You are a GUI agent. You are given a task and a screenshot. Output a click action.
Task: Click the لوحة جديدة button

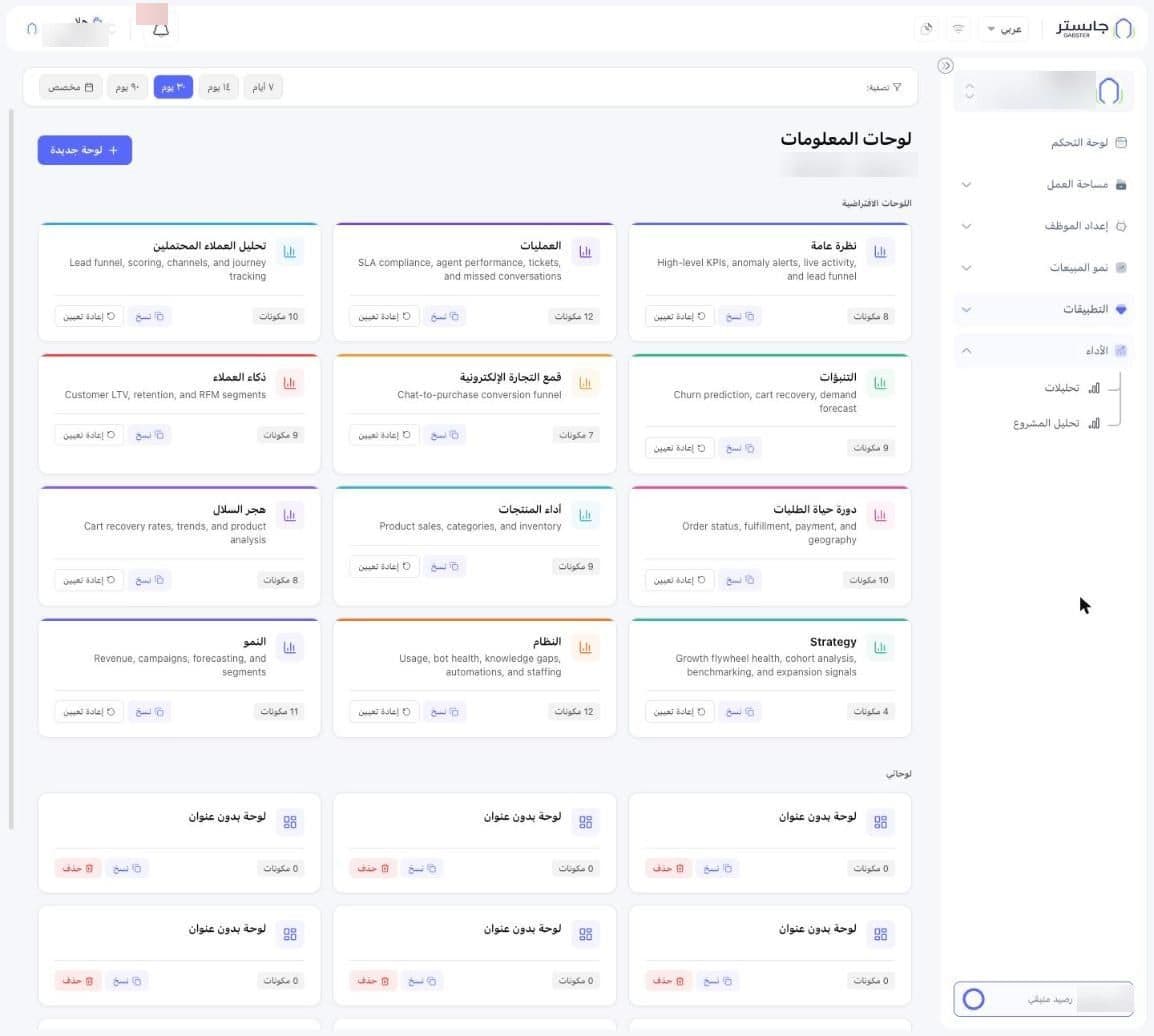coord(85,150)
